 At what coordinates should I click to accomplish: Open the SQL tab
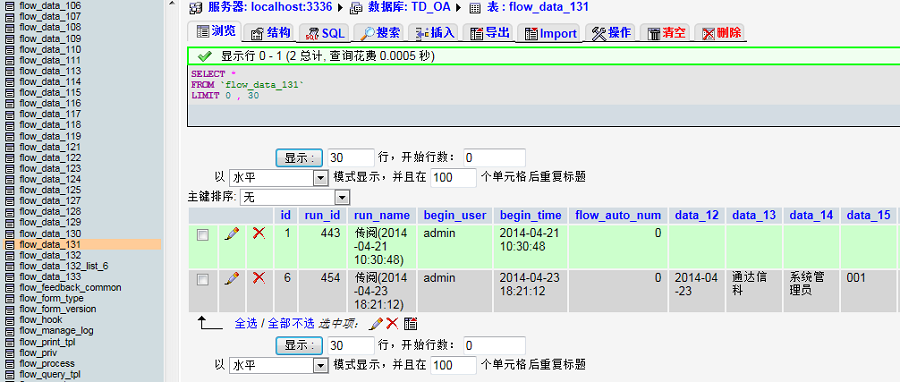pyautogui.click(x=324, y=33)
